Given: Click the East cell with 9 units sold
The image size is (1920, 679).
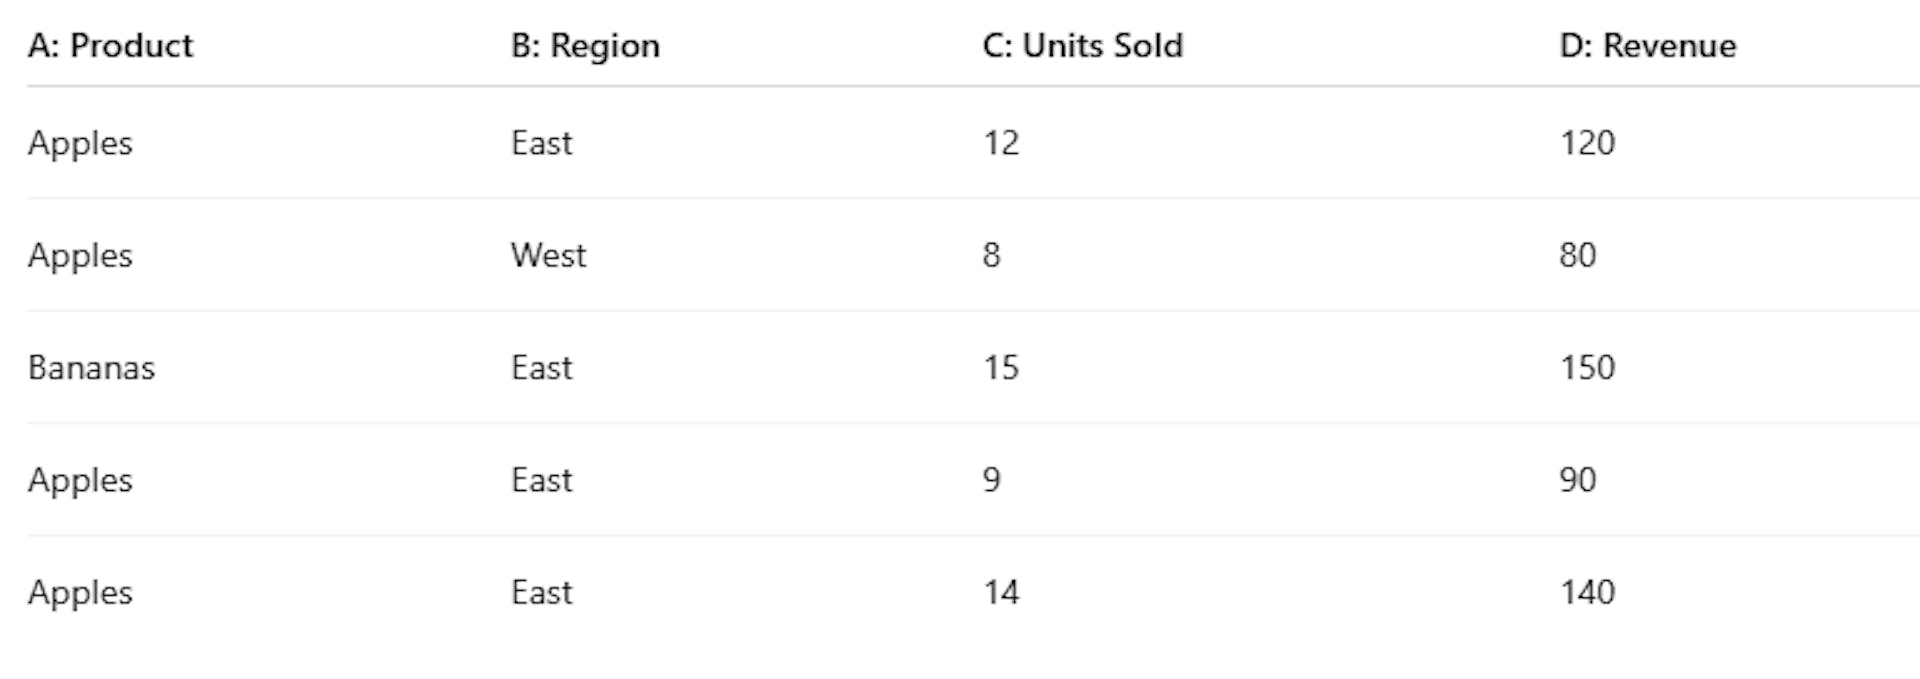Looking at the screenshot, I should 541,480.
